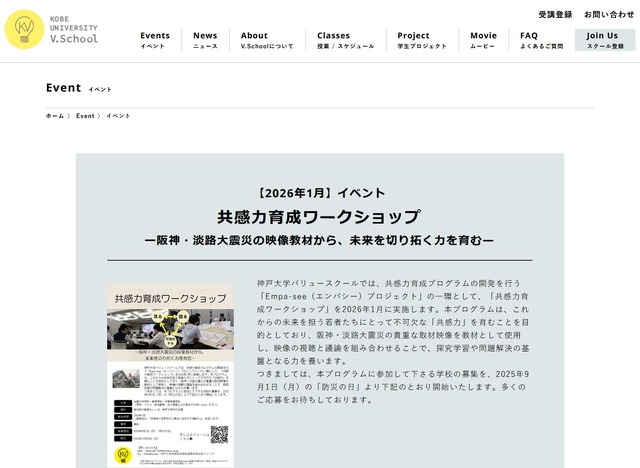Click the 【2026年1月】イベント heading
The height and width of the screenshot is (468, 640).
[x=320, y=193]
